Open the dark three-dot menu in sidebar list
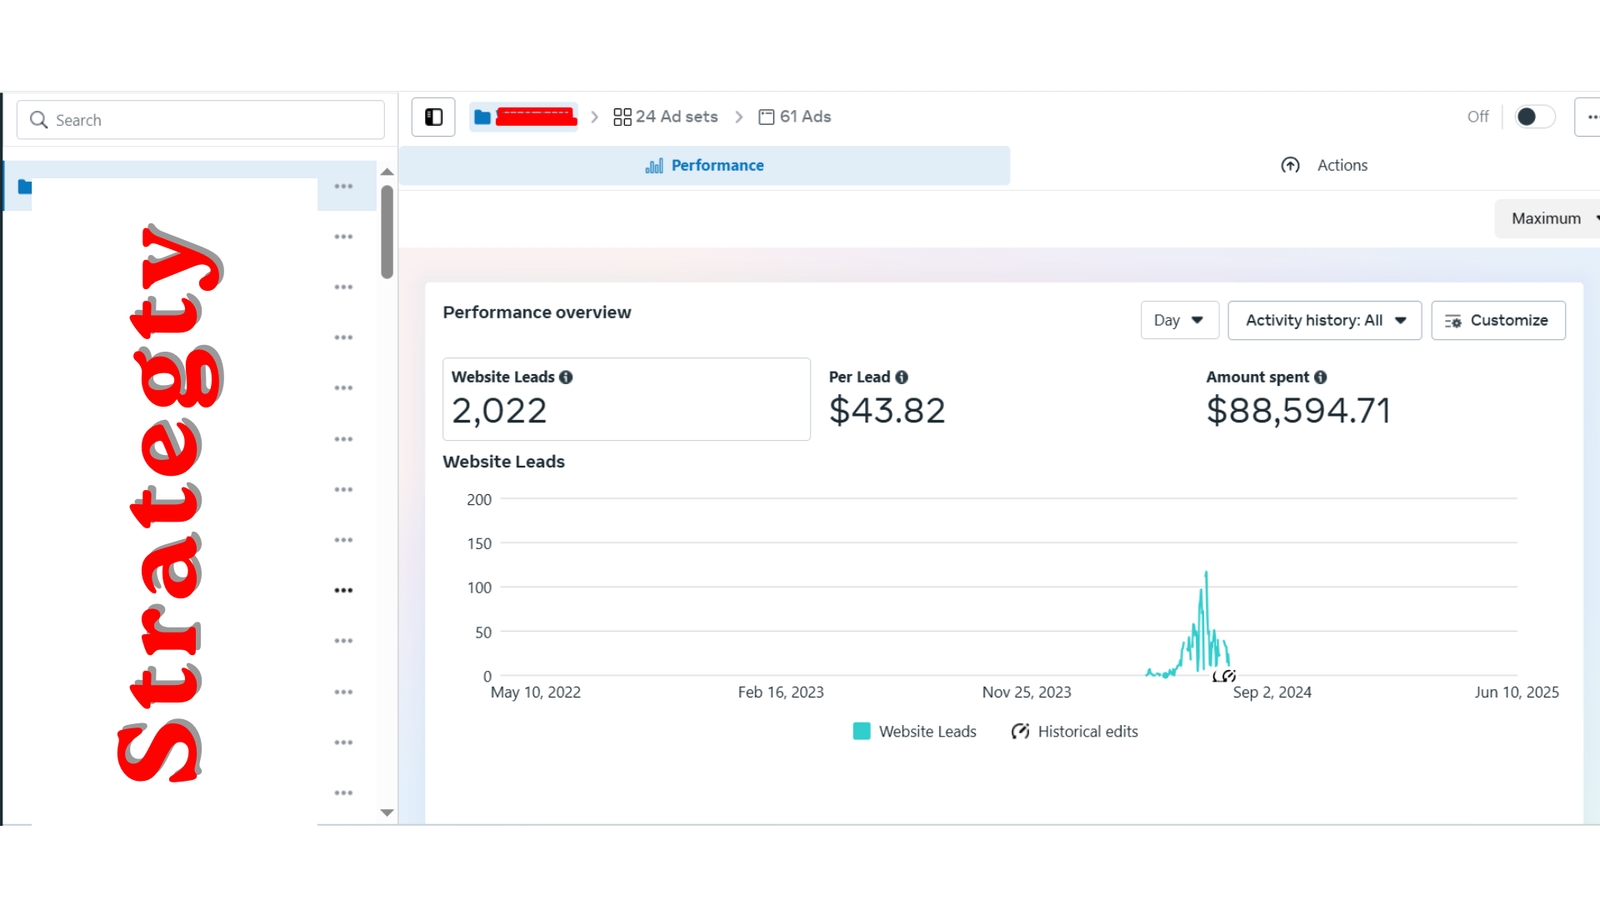Image resolution: width=1600 pixels, height=900 pixels. (343, 591)
